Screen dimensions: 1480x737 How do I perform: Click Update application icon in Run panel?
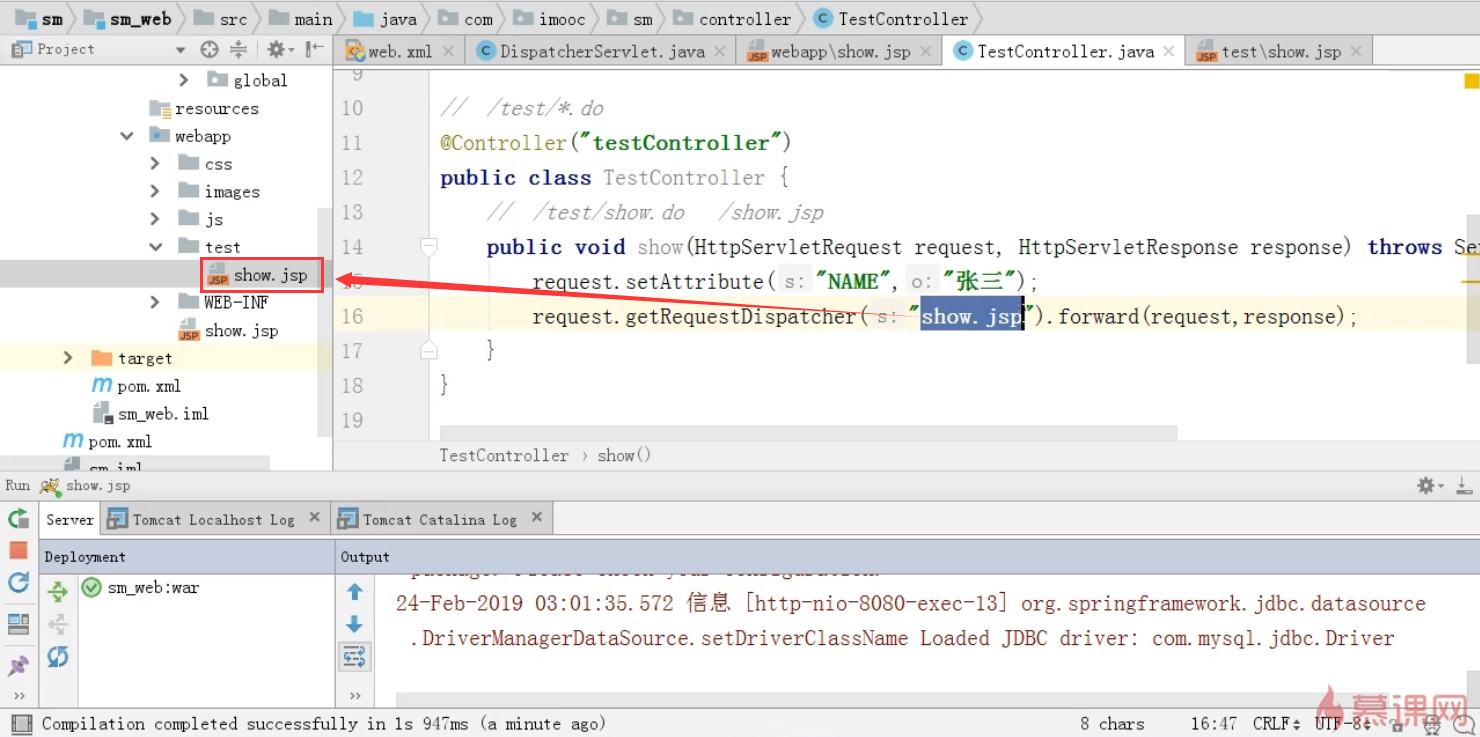coord(18,582)
